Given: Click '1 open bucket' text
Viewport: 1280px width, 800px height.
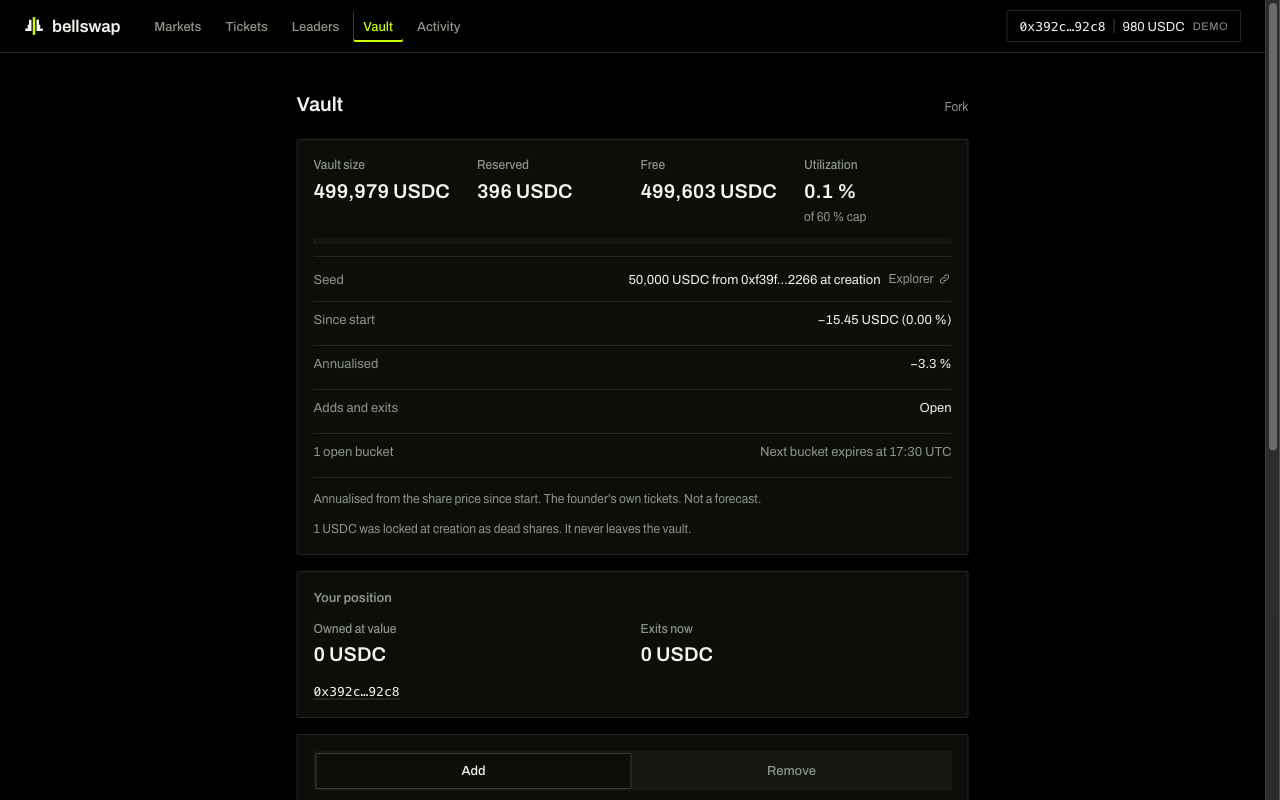Looking at the screenshot, I should [x=353, y=452].
